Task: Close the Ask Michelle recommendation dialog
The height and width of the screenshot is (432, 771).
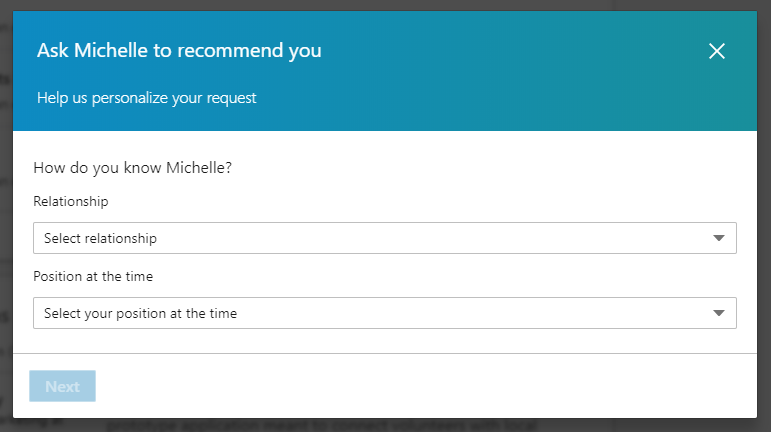Action: point(716,51)
